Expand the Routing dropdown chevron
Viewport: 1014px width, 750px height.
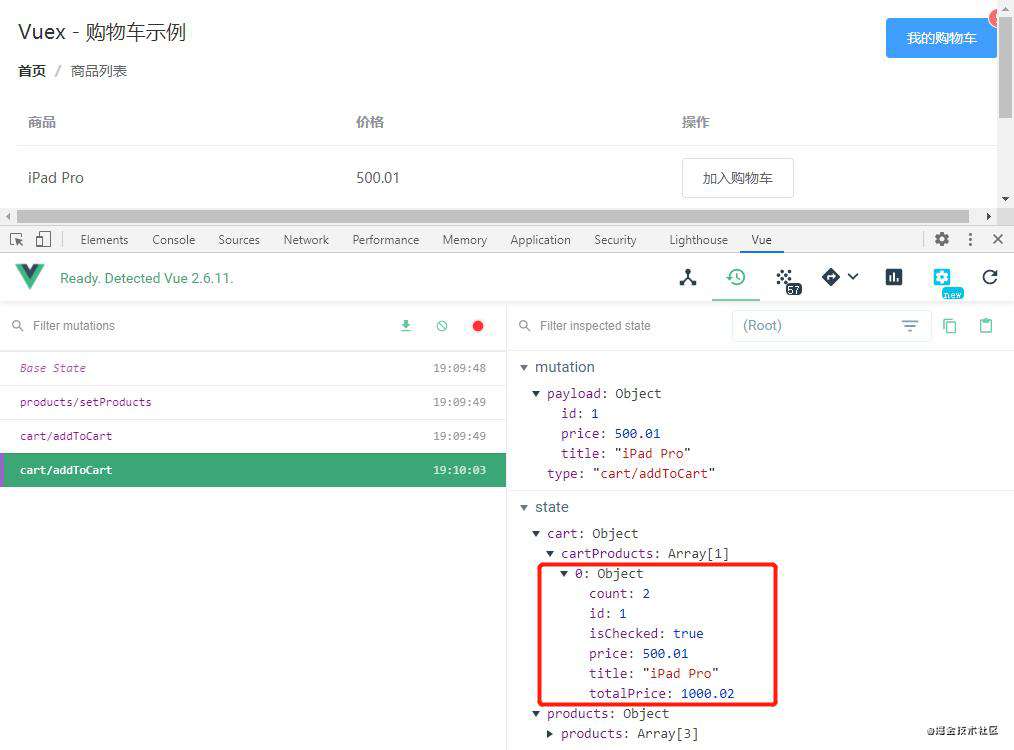pos(853,277)
